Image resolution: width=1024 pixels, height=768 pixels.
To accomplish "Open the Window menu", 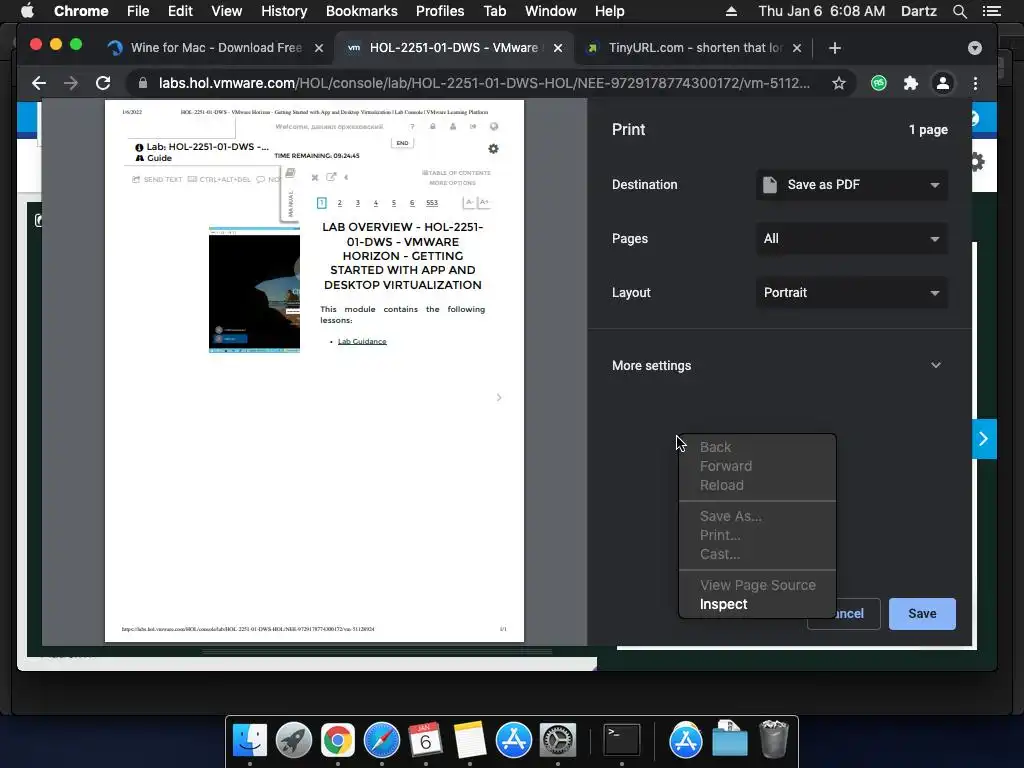I will (551, 11).
